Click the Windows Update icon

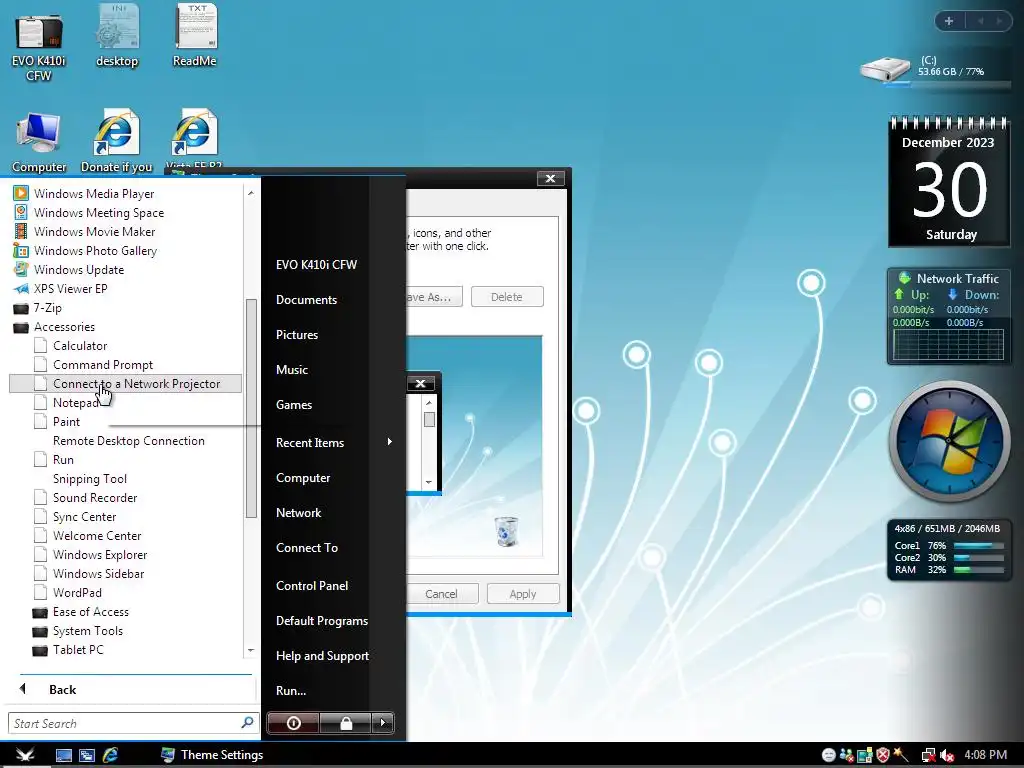click(x=21, y=269)
